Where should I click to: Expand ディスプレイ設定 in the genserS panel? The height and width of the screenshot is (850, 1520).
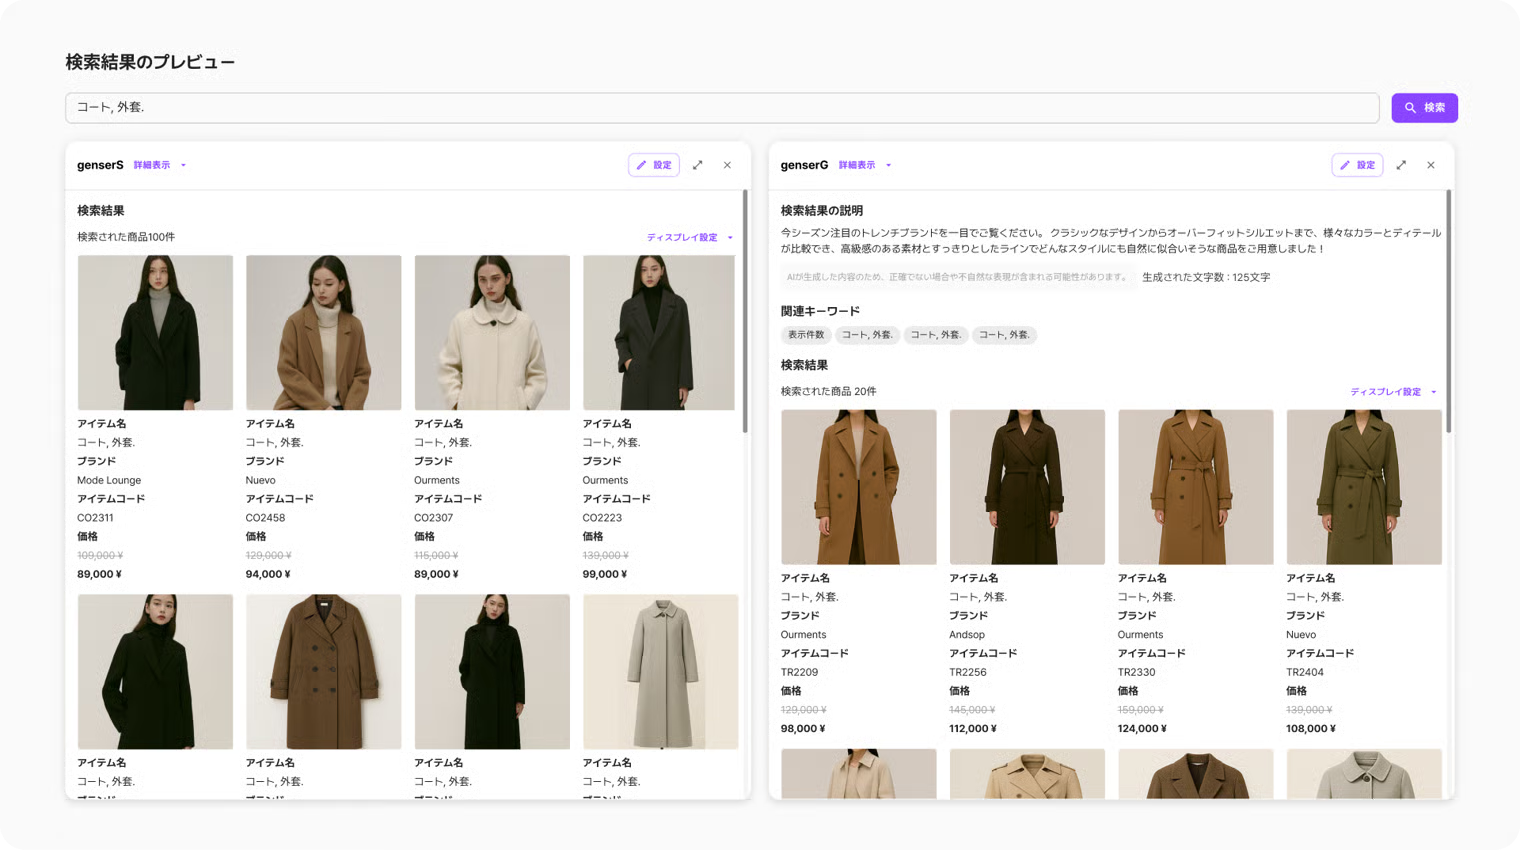click(x=689, y=238)
